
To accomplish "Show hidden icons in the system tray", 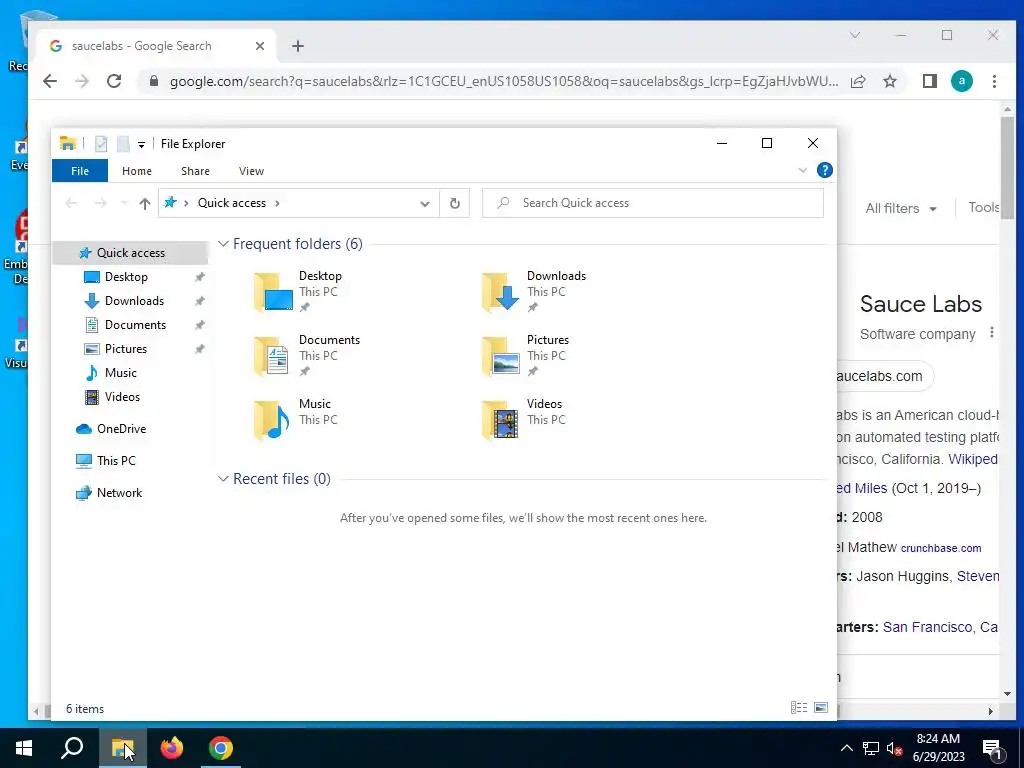I will pyautogui.click(x=846, y=748).
